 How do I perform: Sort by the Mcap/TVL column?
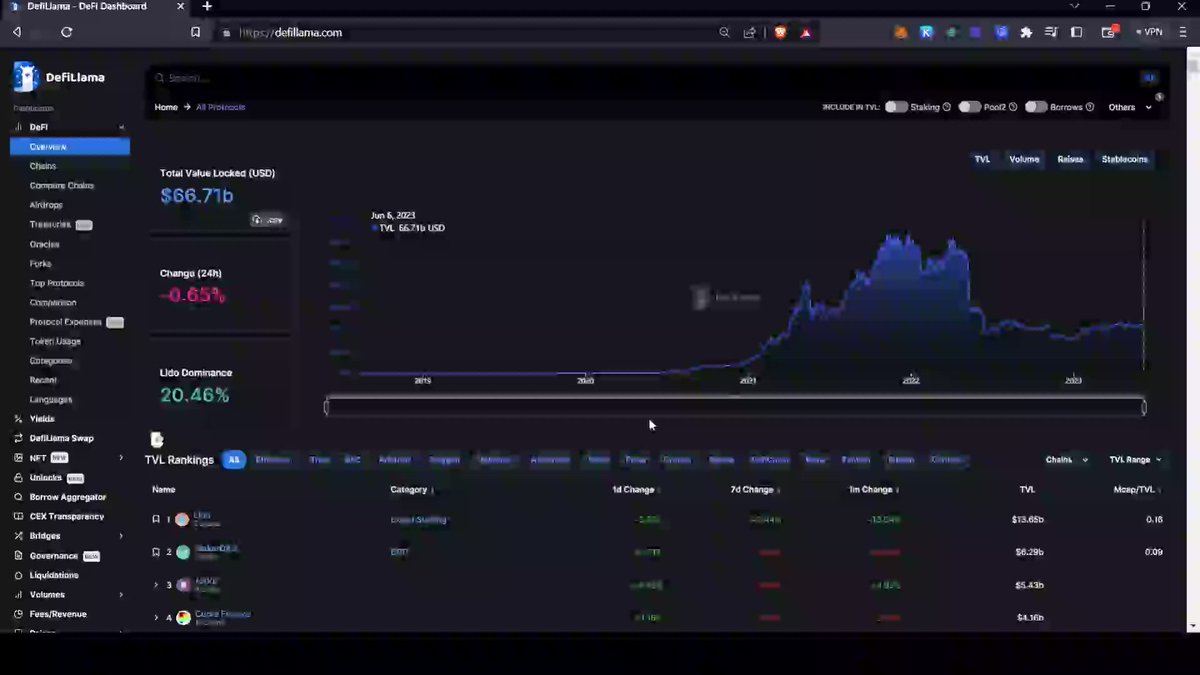pos(1140,490)
